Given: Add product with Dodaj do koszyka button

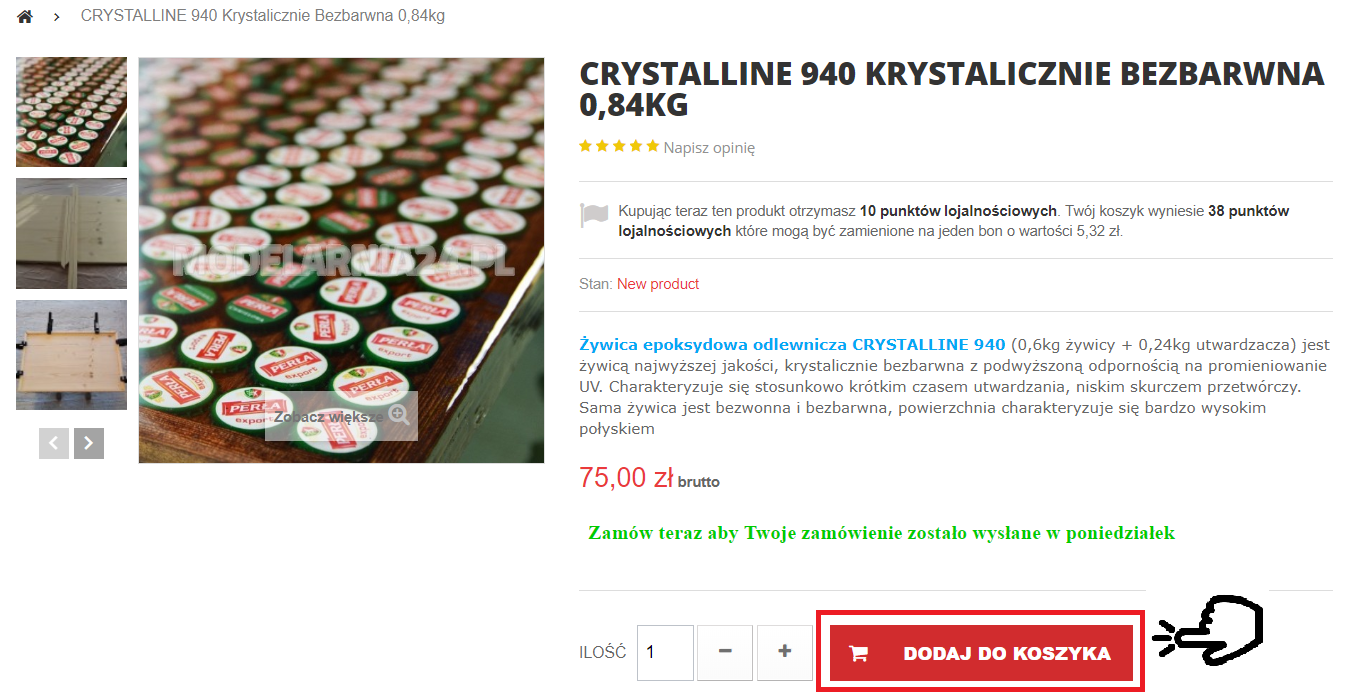Looking at the screenshot, I should click(982, 653).
